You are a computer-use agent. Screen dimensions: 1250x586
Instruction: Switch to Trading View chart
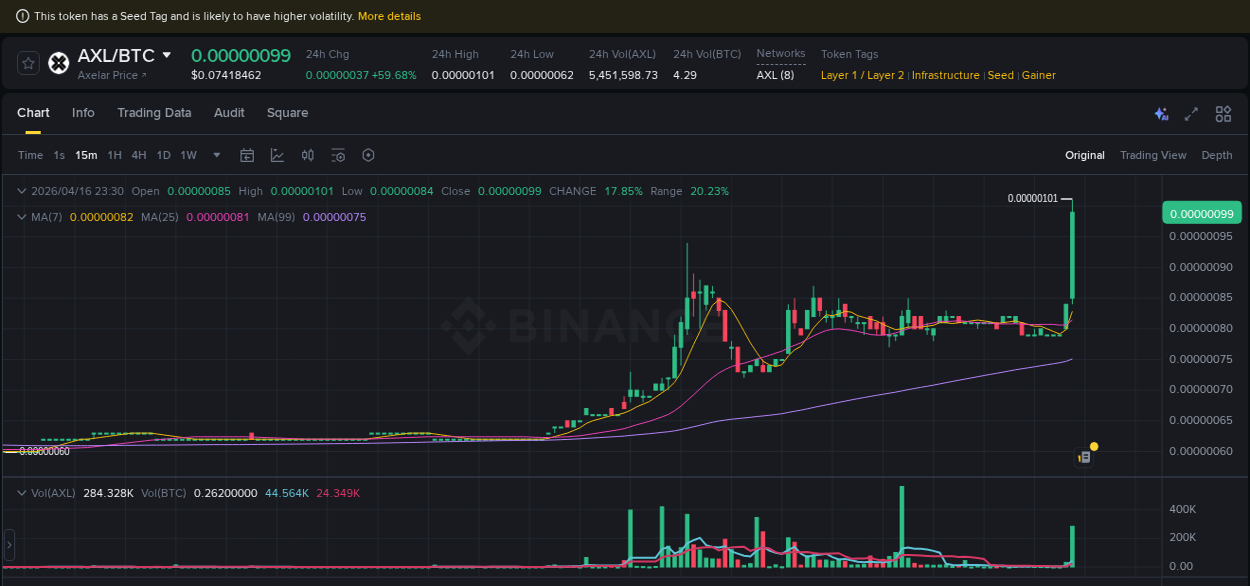[1153, 155]
